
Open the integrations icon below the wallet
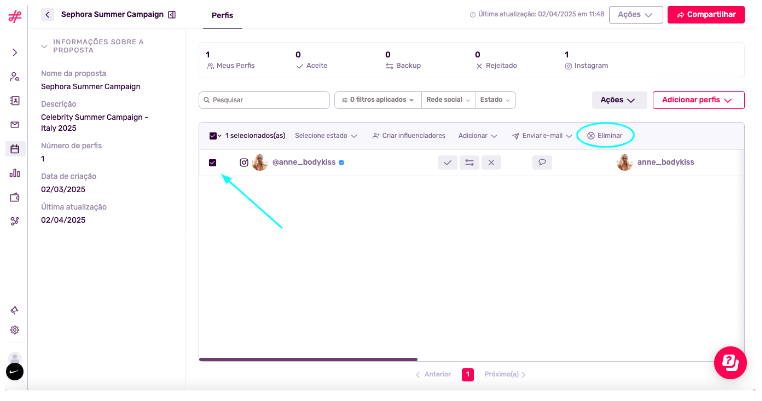pos(15,221)
